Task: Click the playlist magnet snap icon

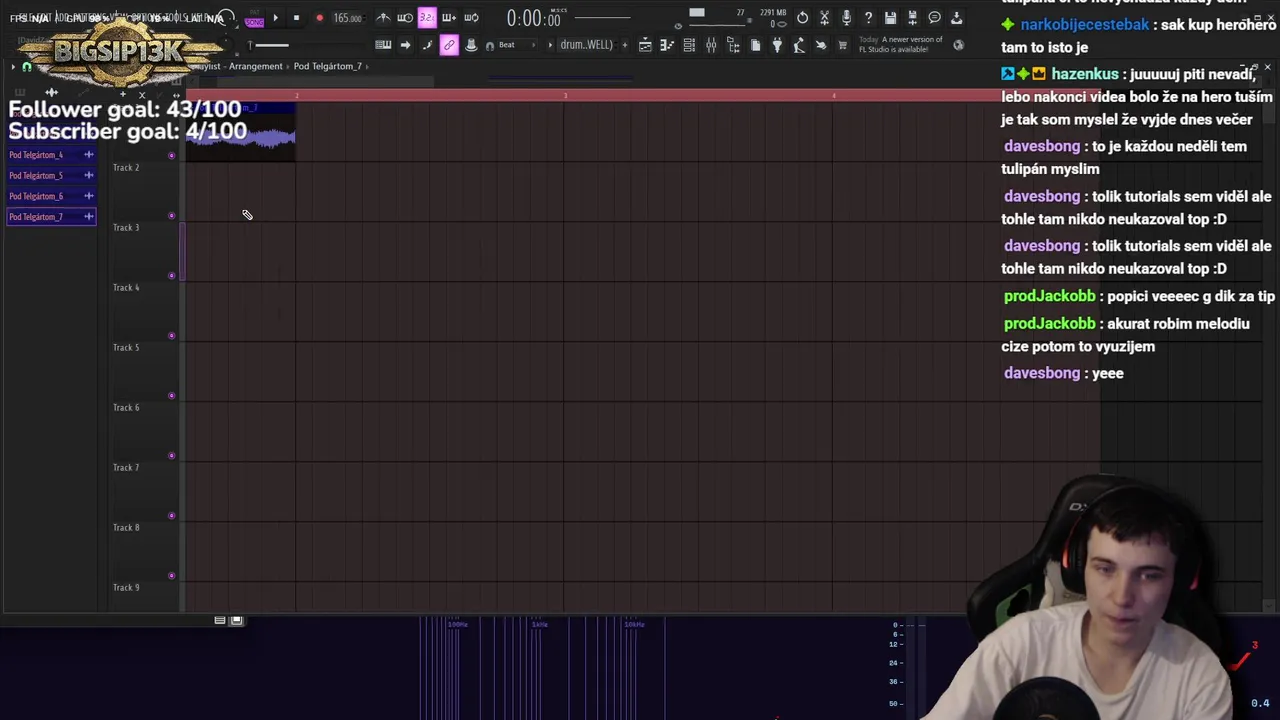Action: tap(27, 67)
